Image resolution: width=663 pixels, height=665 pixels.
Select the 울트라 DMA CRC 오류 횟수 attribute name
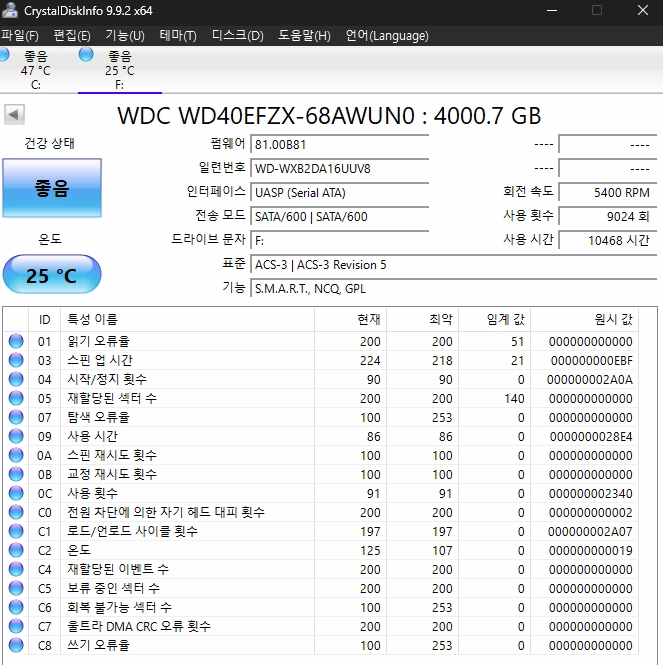(139, 626)
